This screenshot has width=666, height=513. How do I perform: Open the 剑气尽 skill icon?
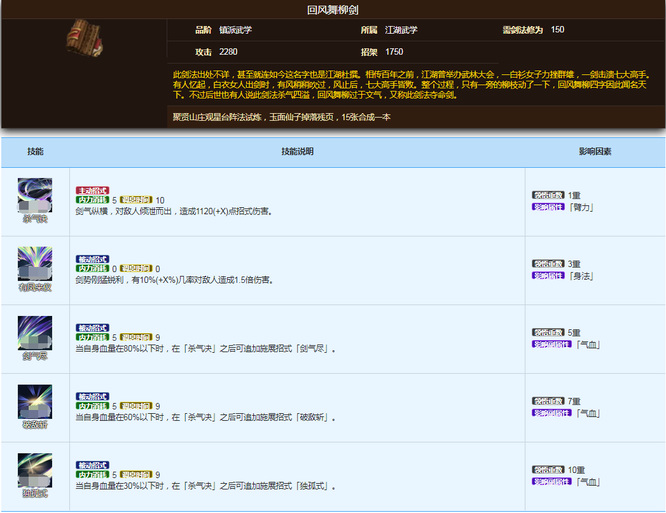point(35,332)
